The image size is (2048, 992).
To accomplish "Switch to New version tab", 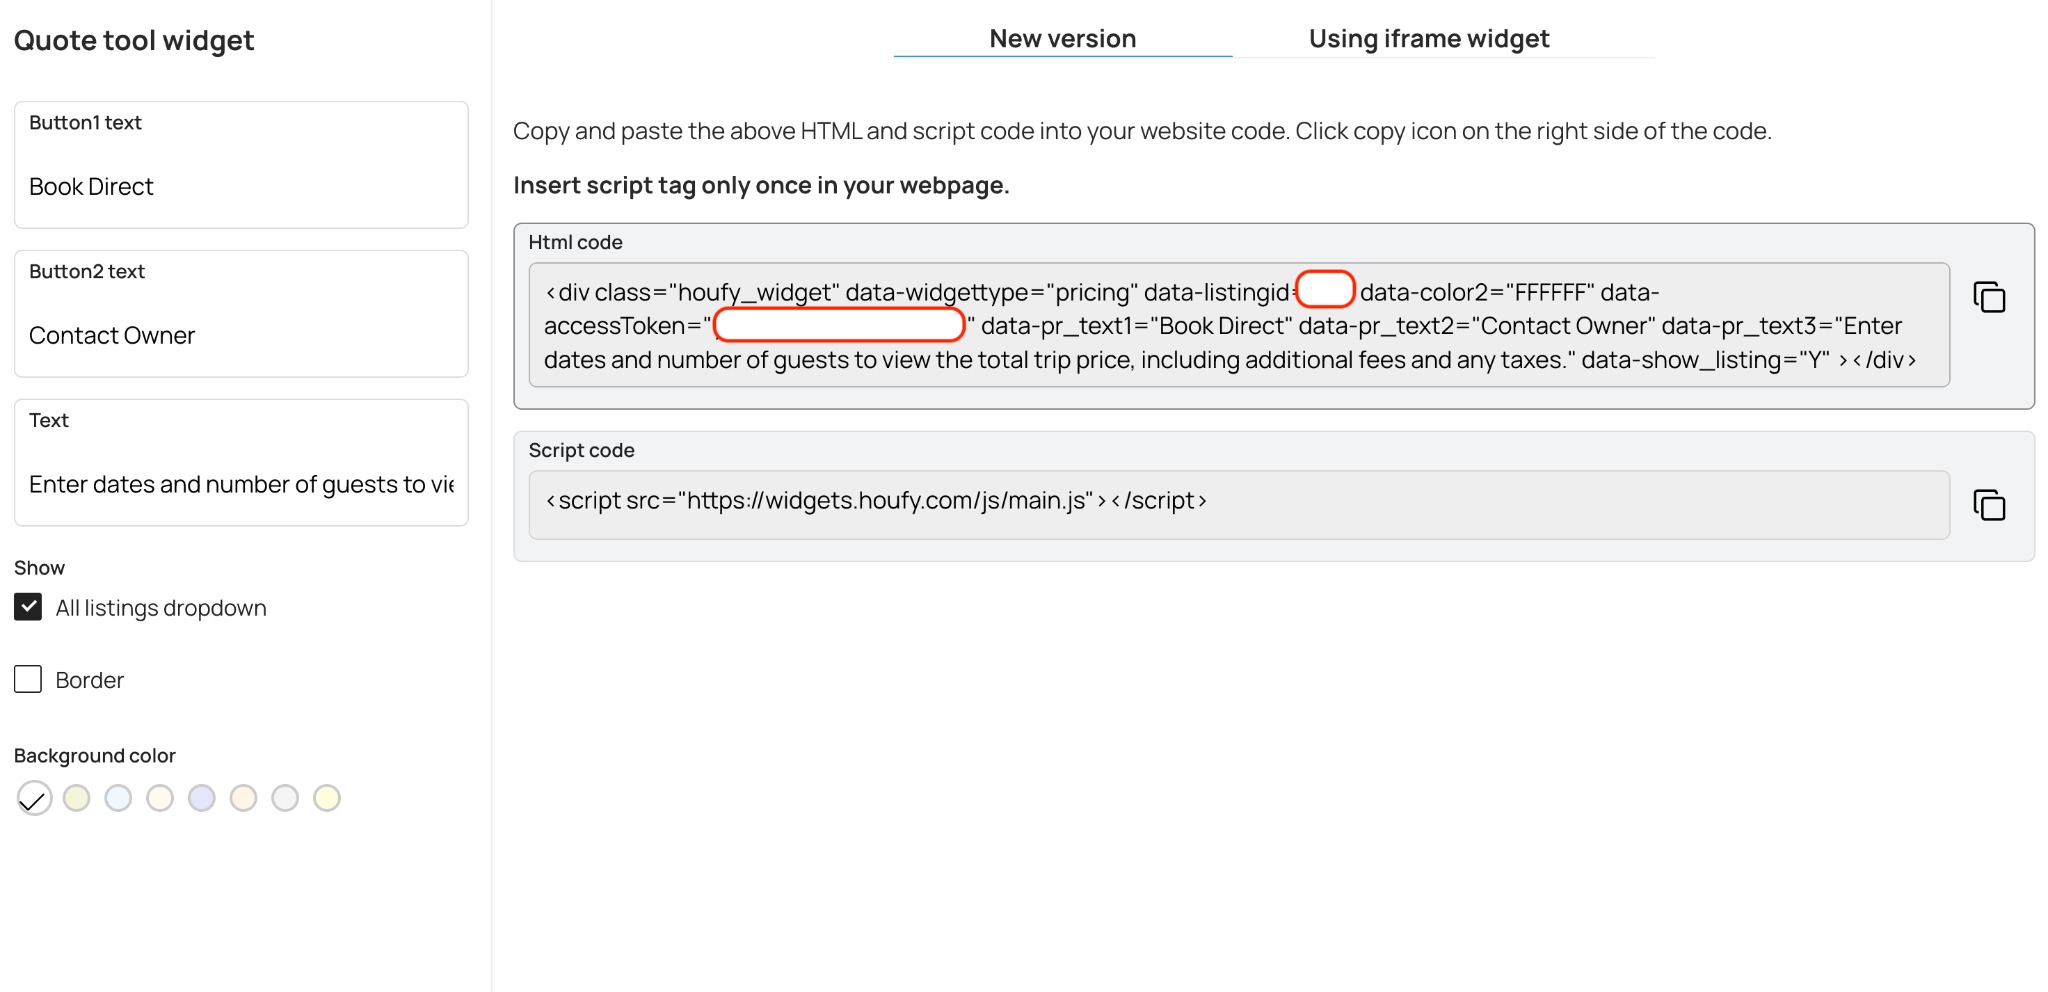I will (1062, 38).
